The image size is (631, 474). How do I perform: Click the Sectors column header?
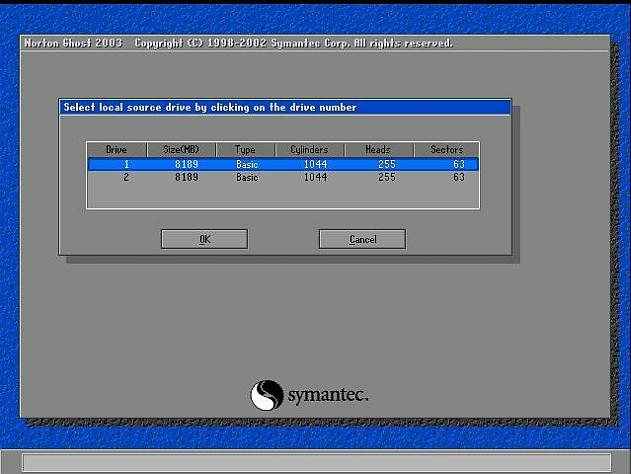pos(447,150)
